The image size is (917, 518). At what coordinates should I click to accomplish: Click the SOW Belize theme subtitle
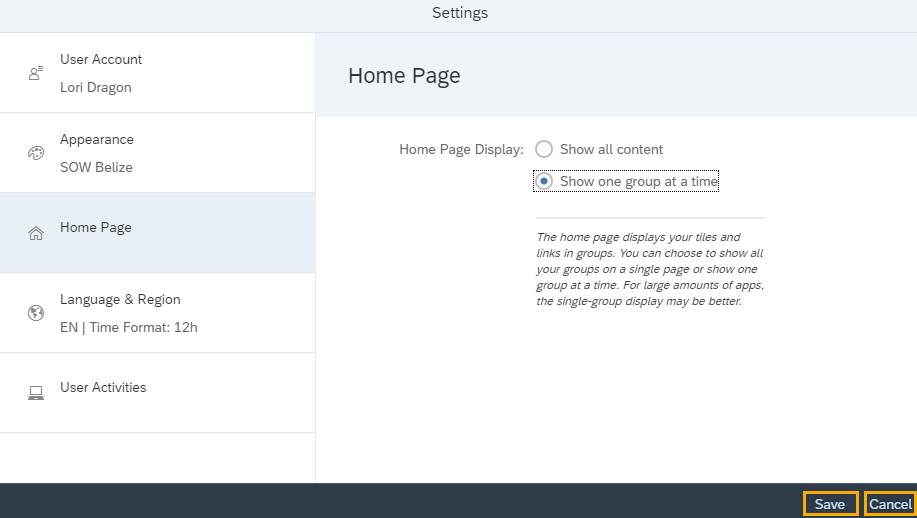[96, 167]
